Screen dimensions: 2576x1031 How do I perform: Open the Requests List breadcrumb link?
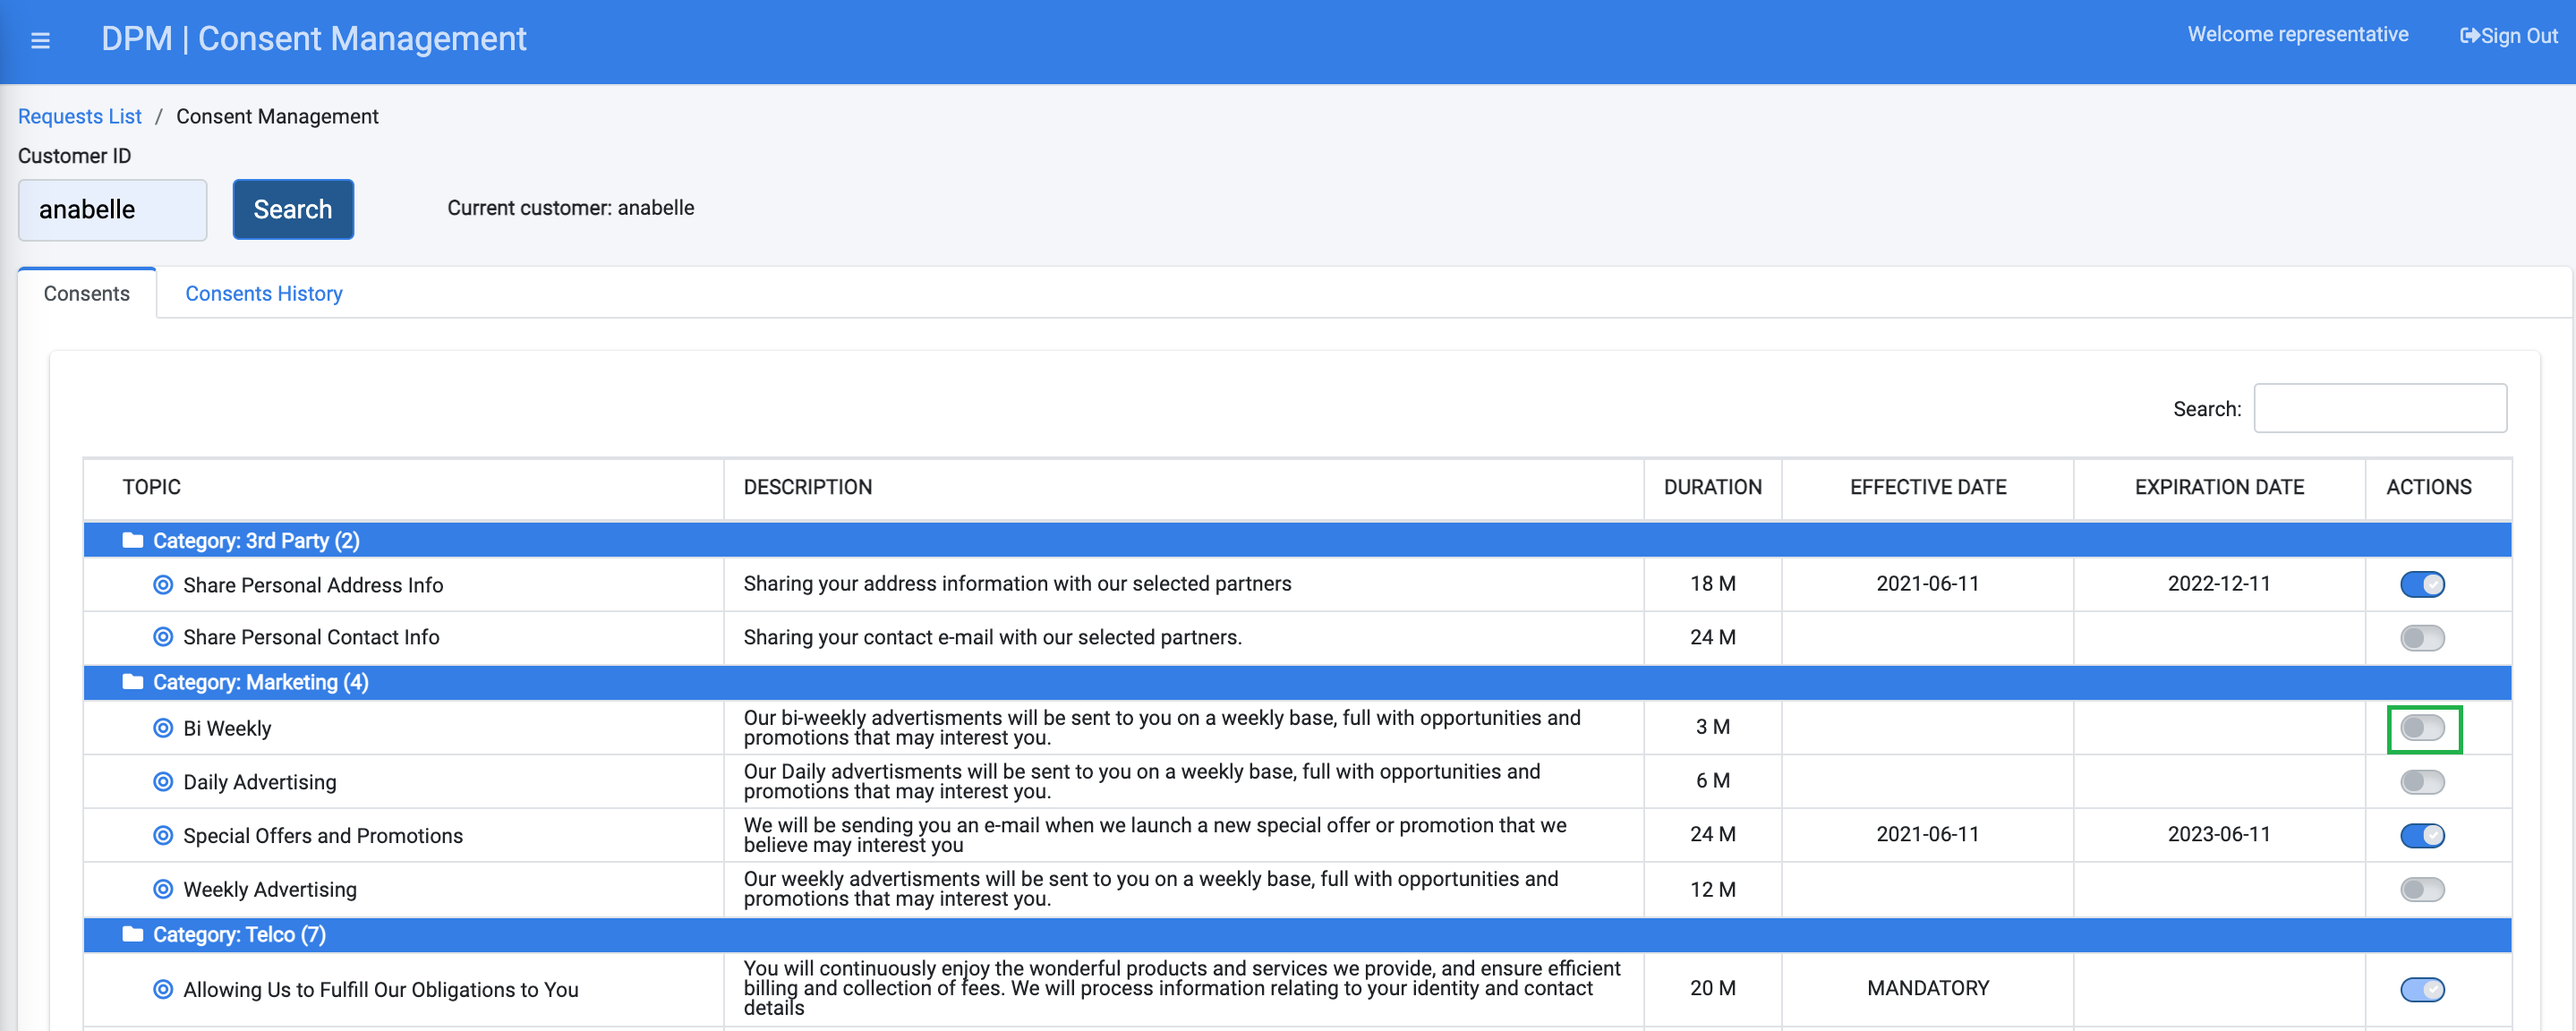[79, 116]
